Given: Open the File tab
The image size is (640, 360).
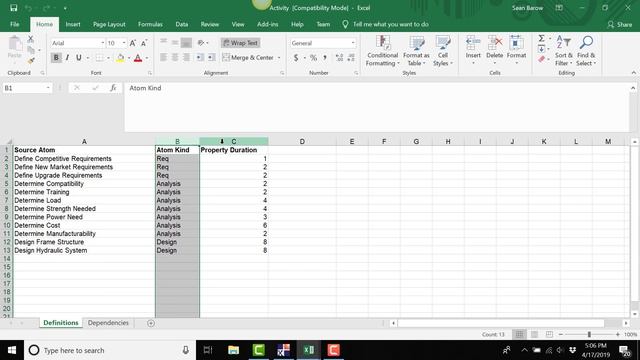Looking at the screenshot, I should coord(15,24).
